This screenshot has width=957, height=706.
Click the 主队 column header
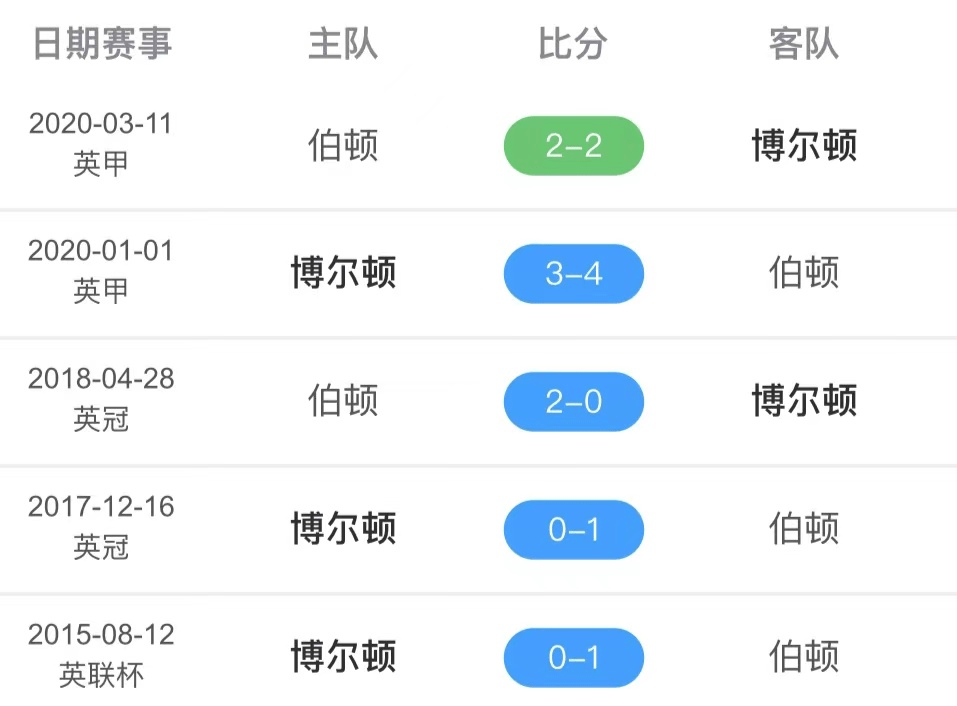(343, 43)
